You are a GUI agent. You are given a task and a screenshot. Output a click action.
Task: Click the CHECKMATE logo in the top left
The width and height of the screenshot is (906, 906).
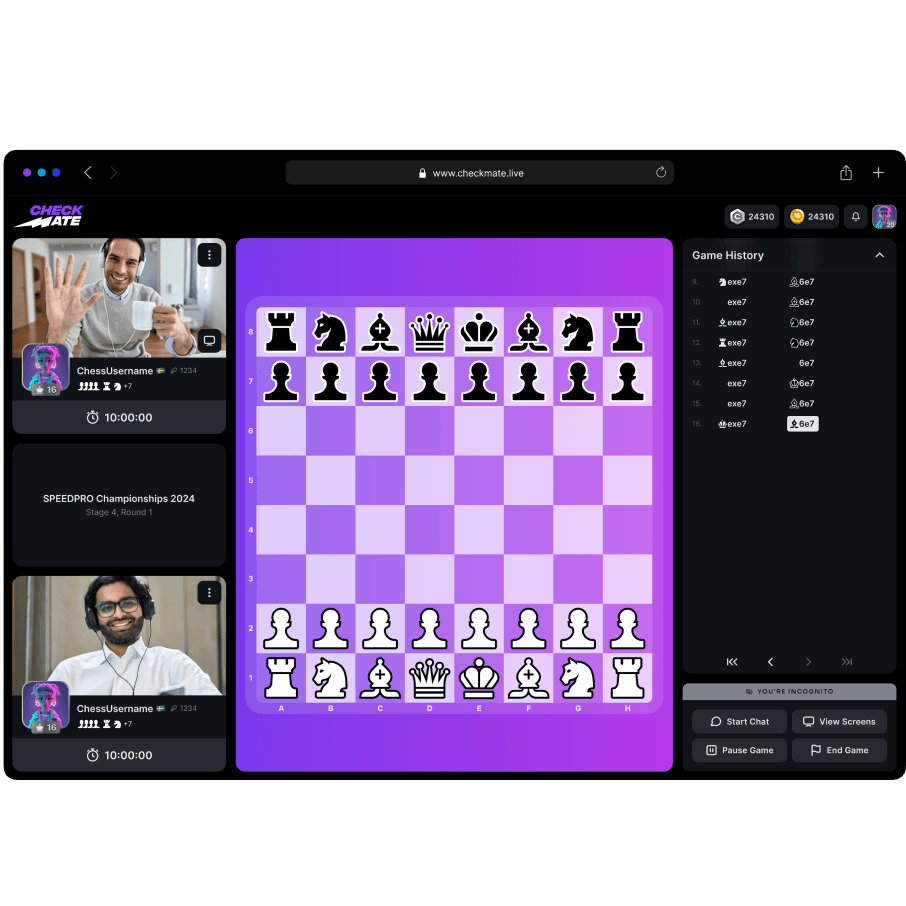[x=50, y=216]
